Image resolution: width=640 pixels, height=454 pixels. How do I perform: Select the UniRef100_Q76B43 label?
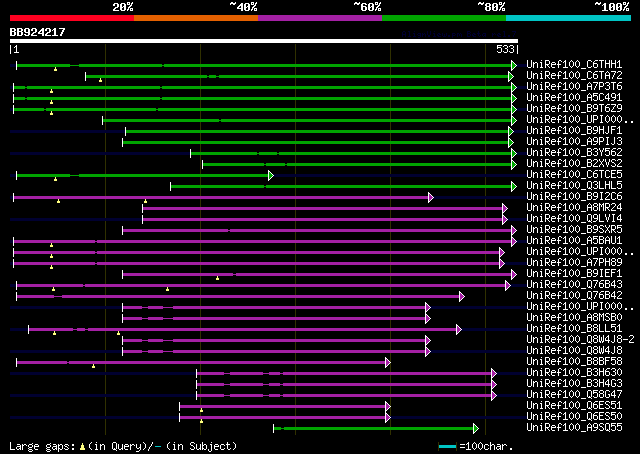[574, 285]
